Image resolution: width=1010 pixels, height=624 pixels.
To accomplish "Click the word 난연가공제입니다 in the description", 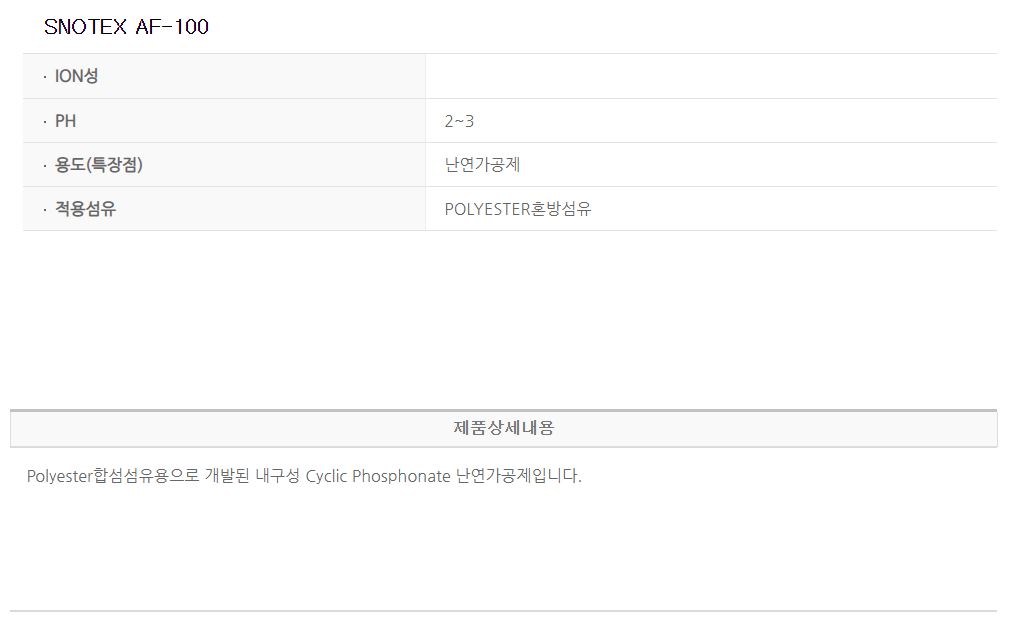I will [x=518, y=476].
